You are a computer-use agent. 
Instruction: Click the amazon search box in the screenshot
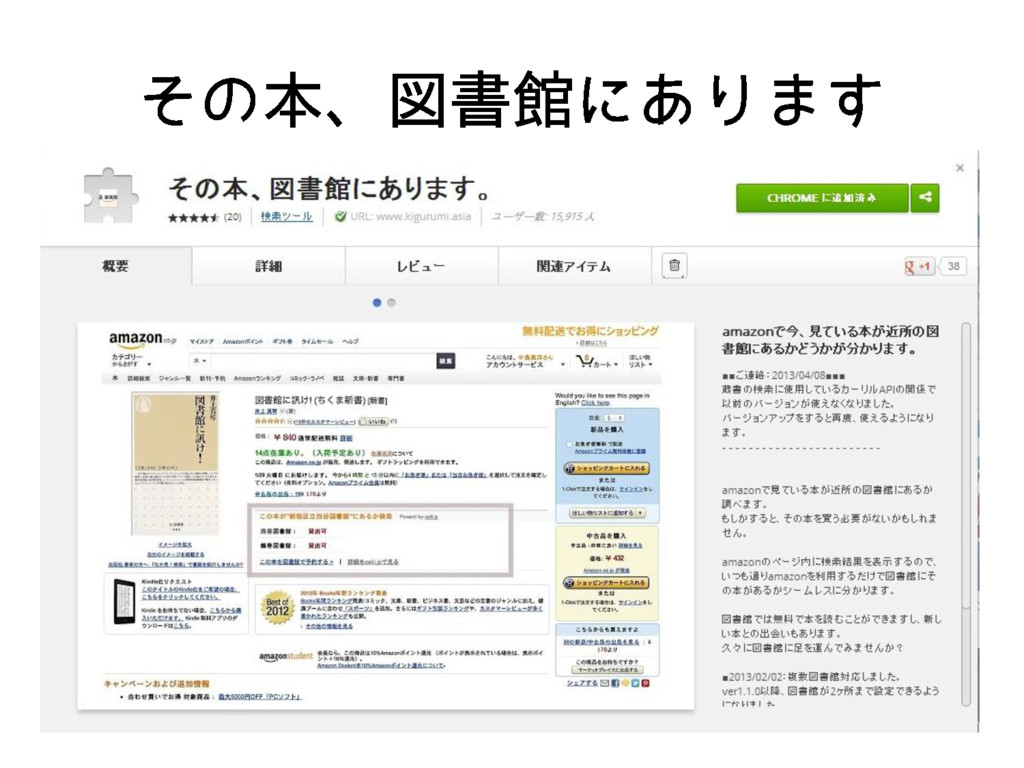323,360
